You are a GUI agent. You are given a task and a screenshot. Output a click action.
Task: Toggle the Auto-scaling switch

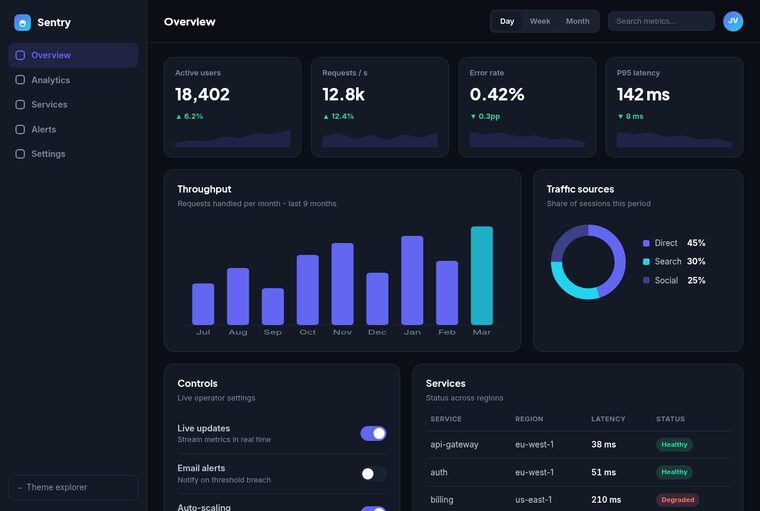[373, 509]
